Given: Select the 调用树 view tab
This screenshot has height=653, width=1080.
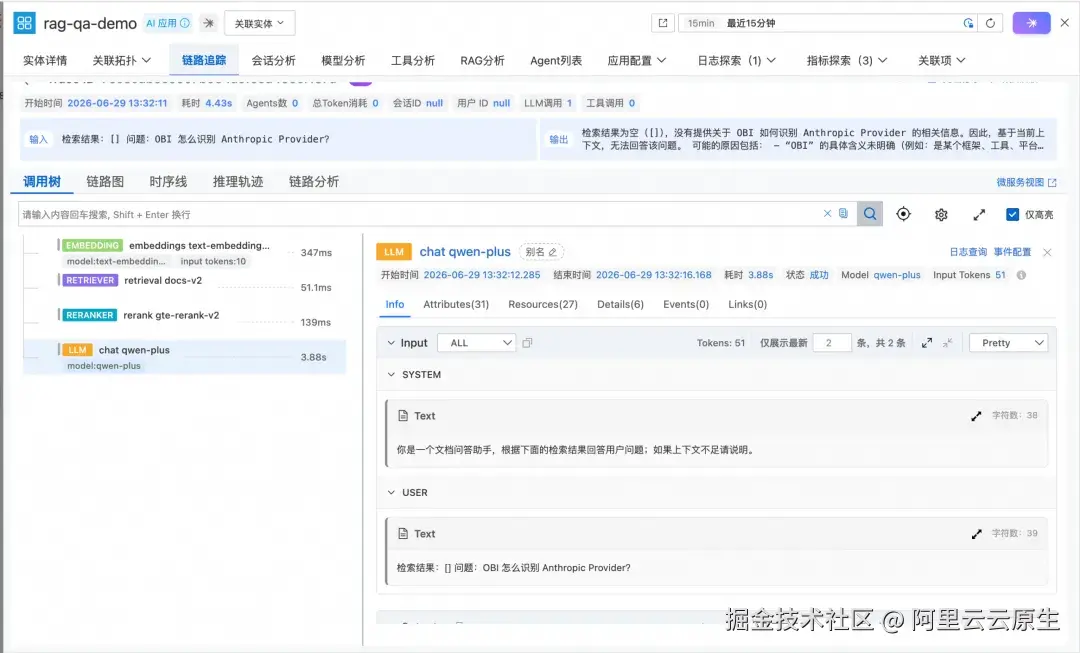Looking at the screenshot, I should click(x=42, y=182).
